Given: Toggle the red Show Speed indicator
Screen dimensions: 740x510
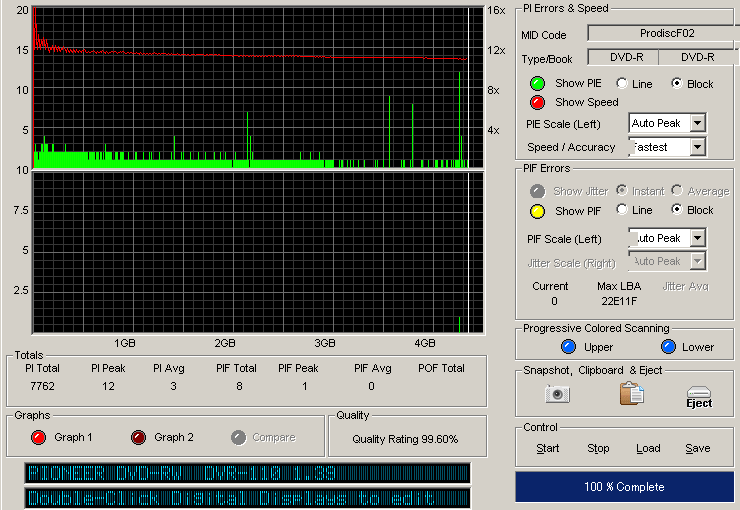Looking at the screenshot, I should coord(537,102).
